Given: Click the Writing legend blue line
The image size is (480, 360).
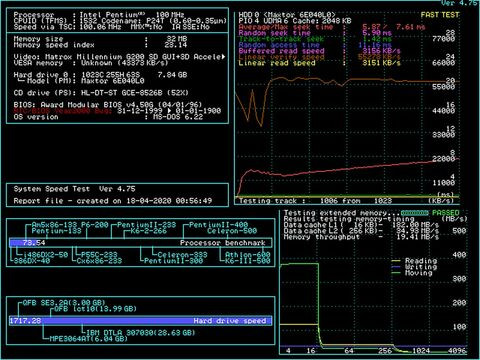Looking at the screenshot, I should pos(396,267).
